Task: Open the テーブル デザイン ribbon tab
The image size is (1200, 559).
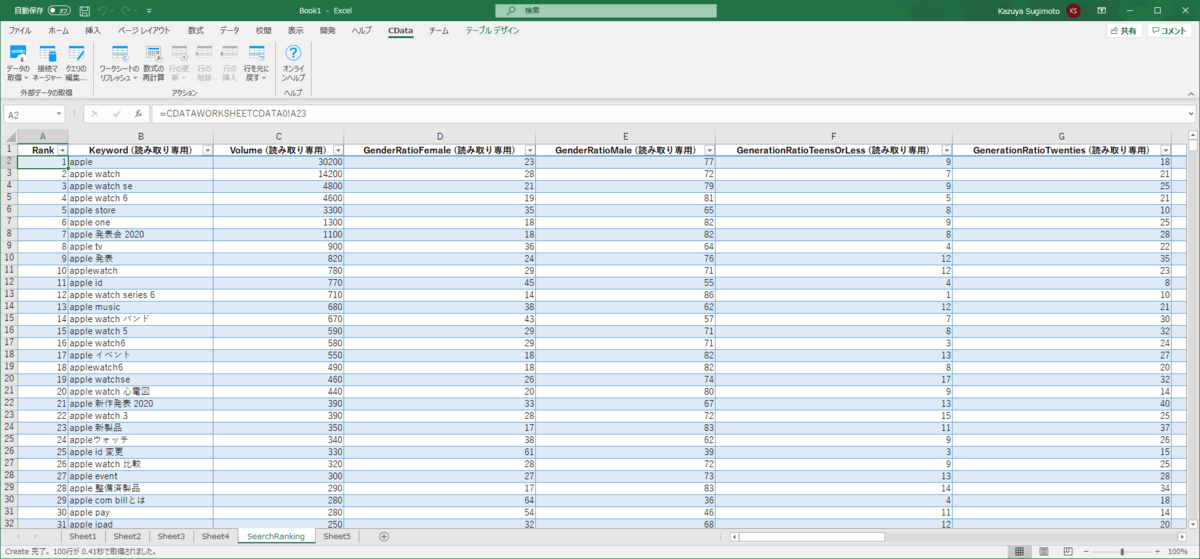Action: click(x=492, y=31)
